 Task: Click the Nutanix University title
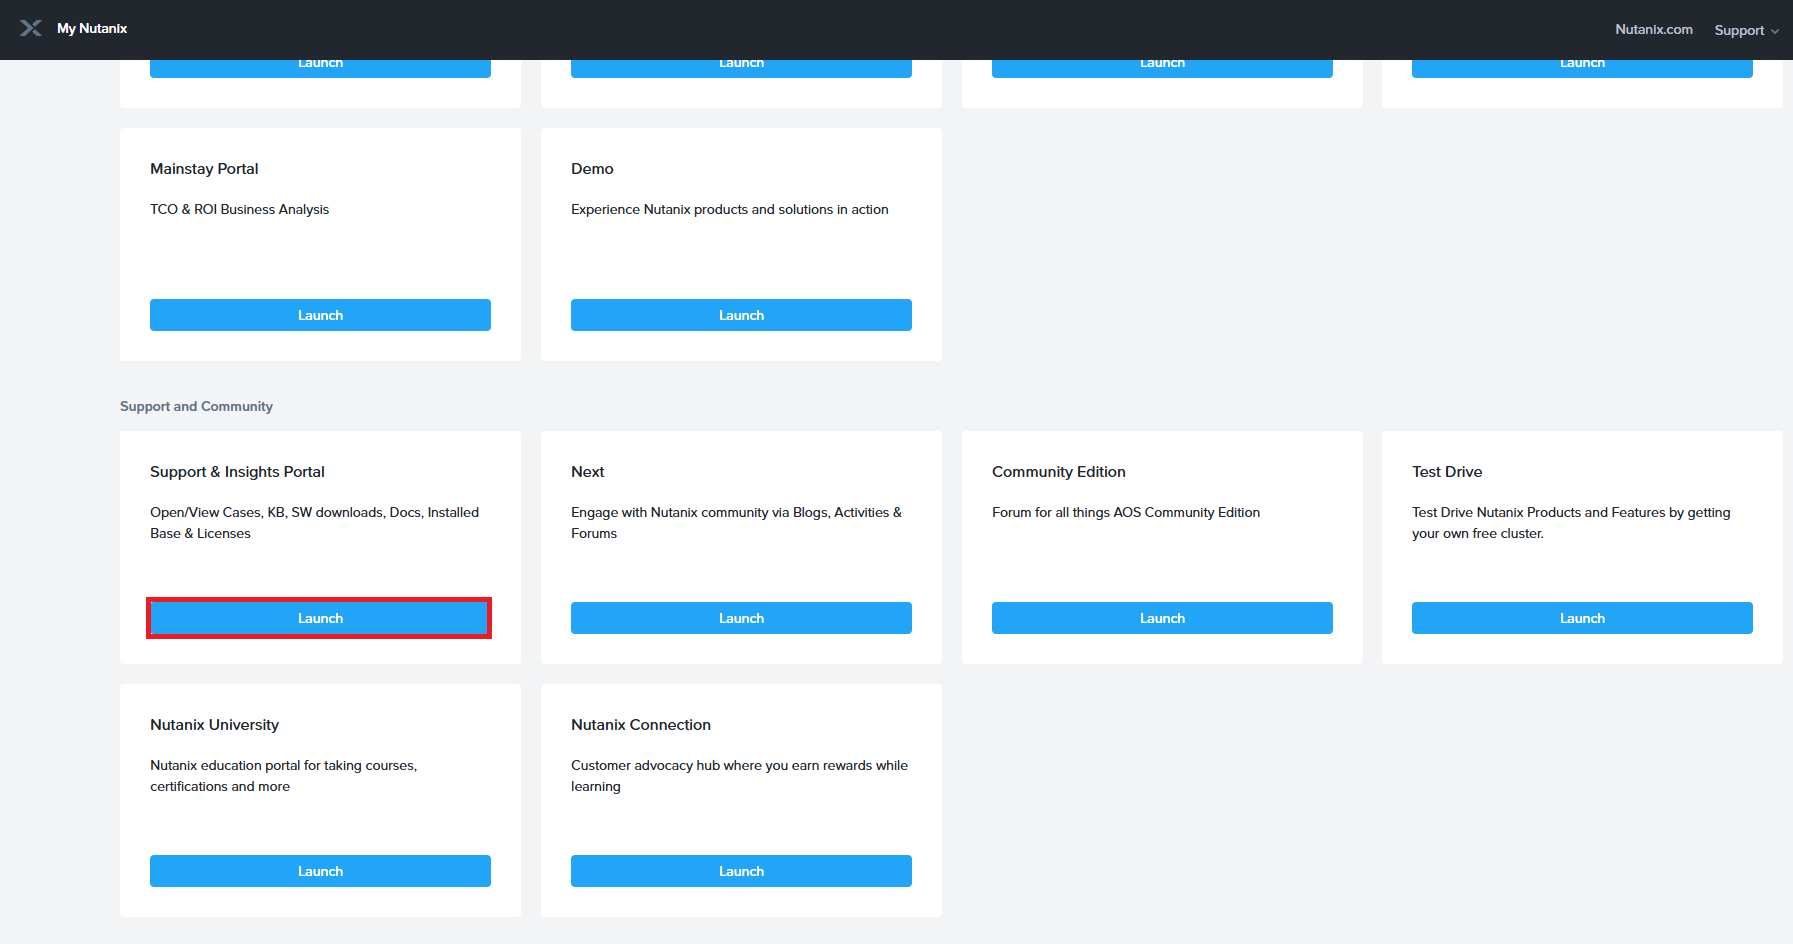click(x=214, y=725)
